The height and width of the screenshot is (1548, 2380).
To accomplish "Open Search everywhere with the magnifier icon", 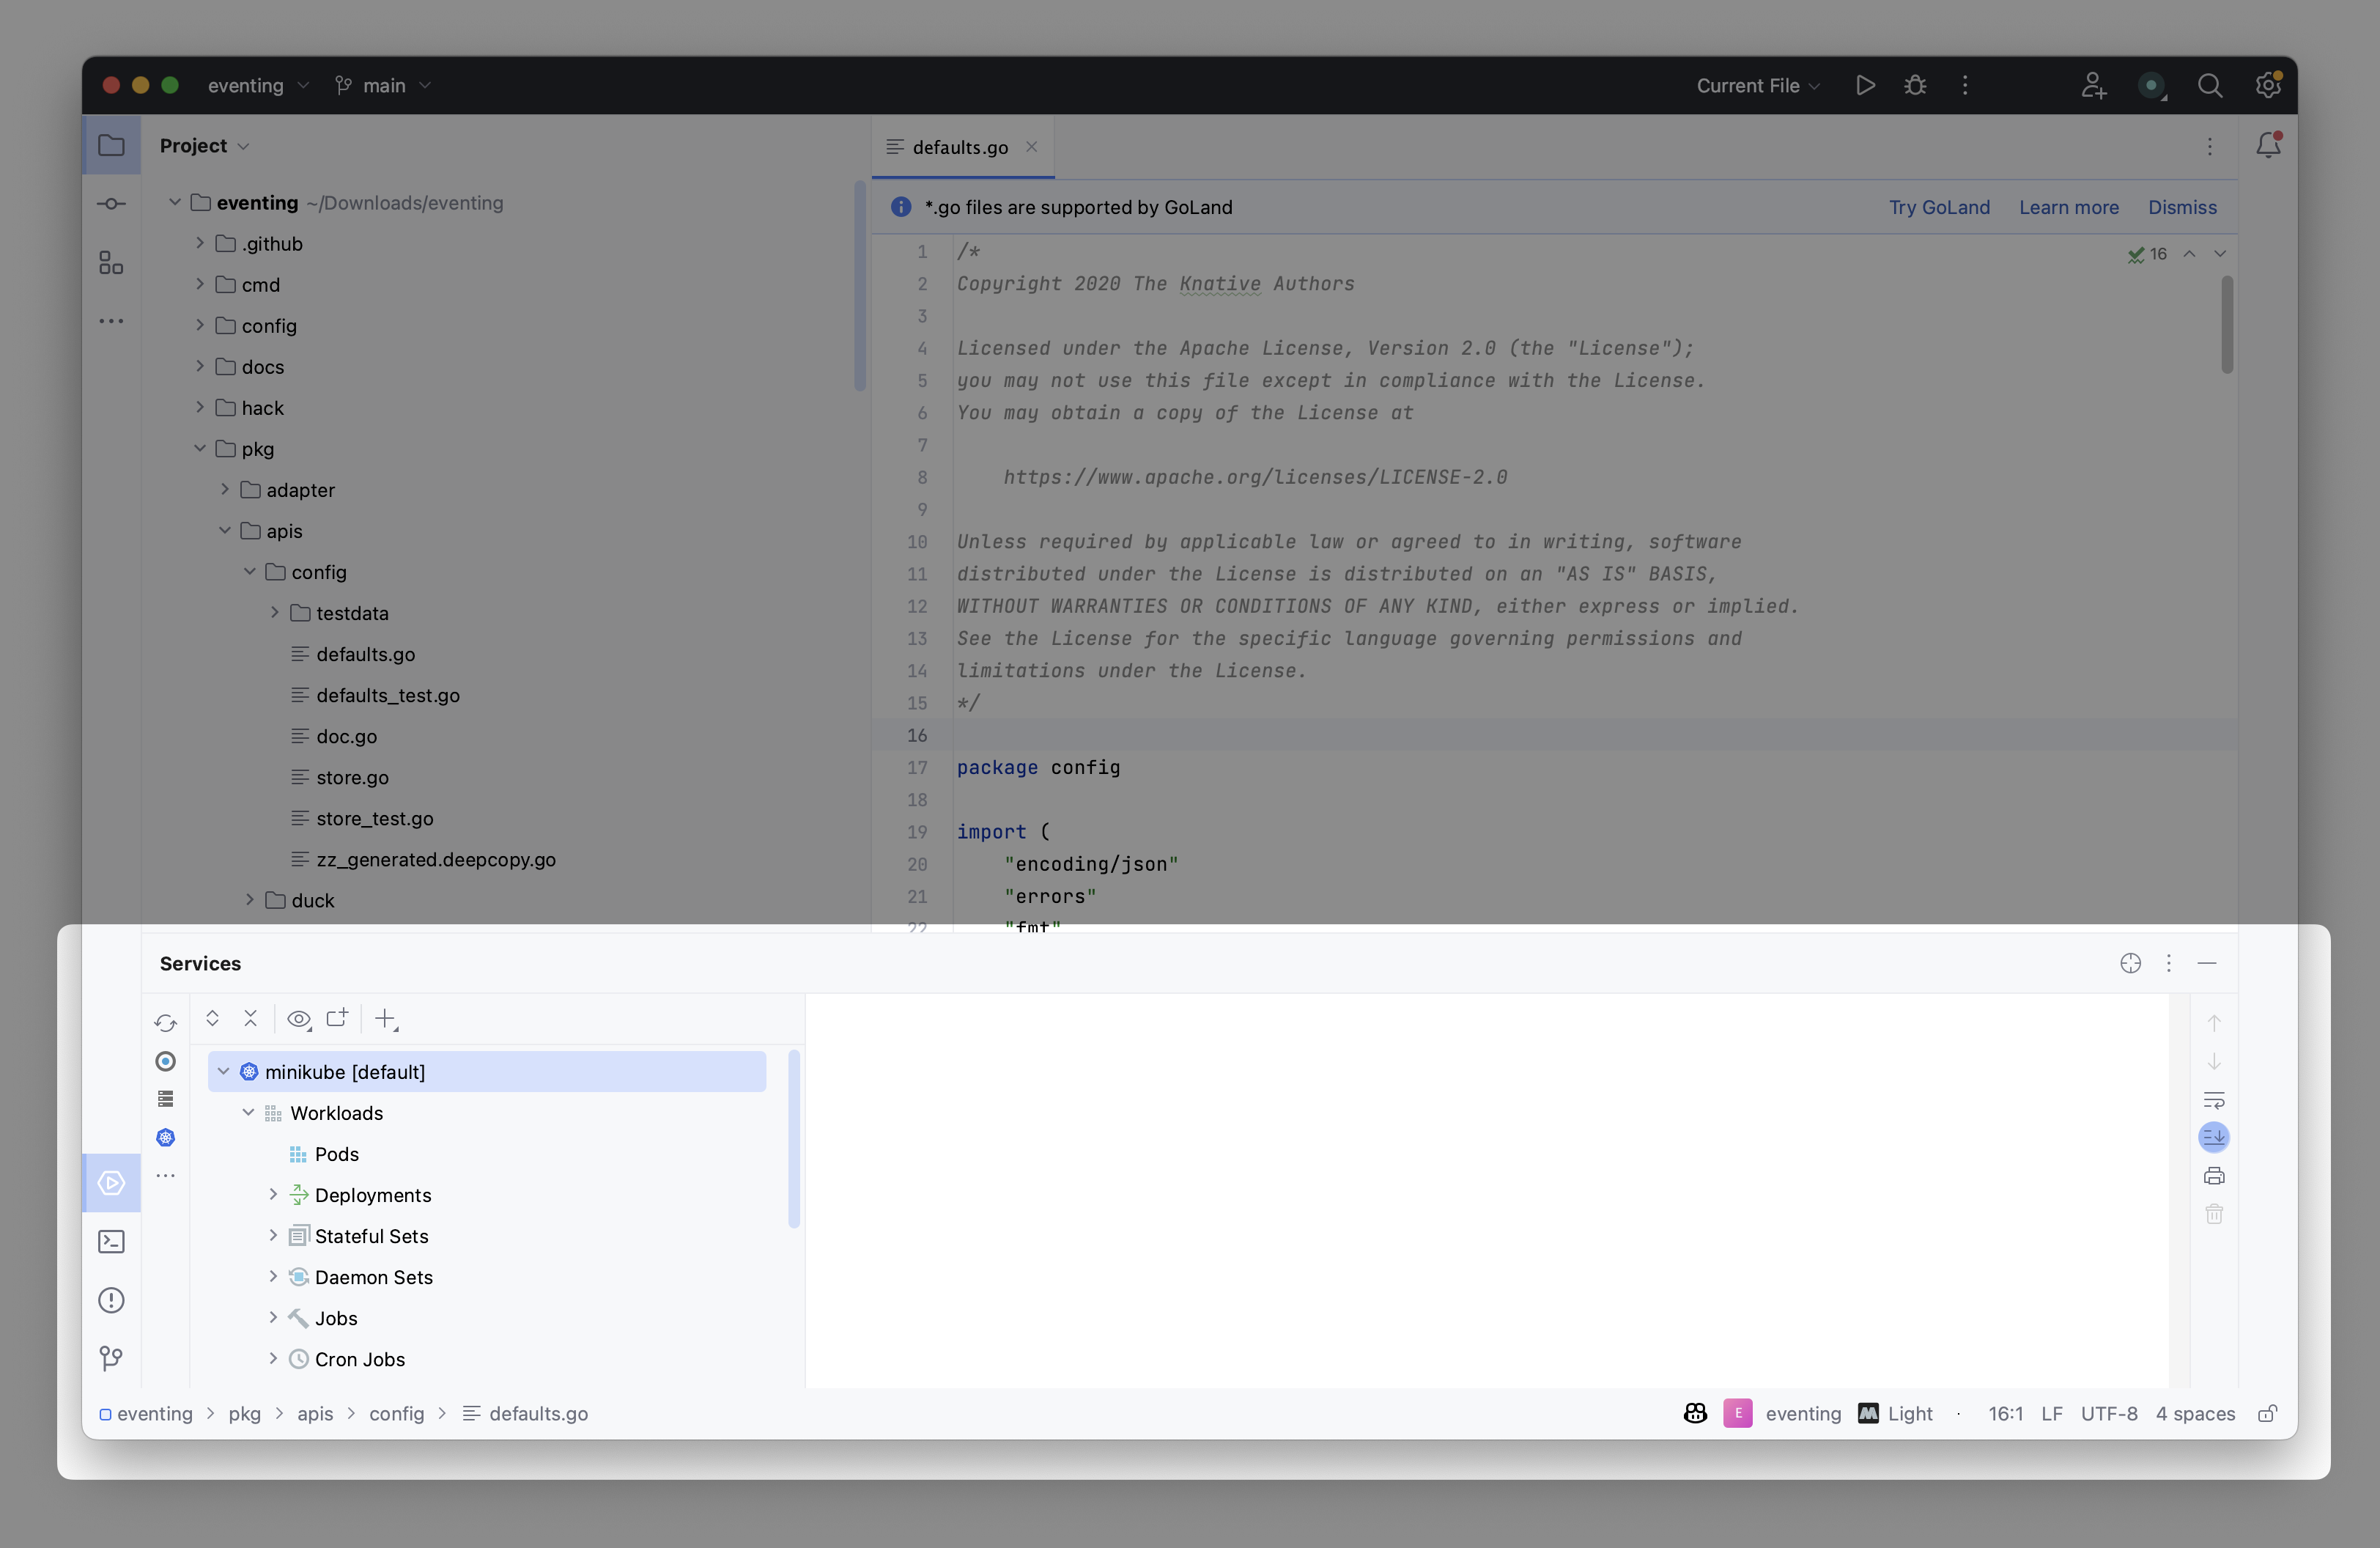I will click(2211, 85).
